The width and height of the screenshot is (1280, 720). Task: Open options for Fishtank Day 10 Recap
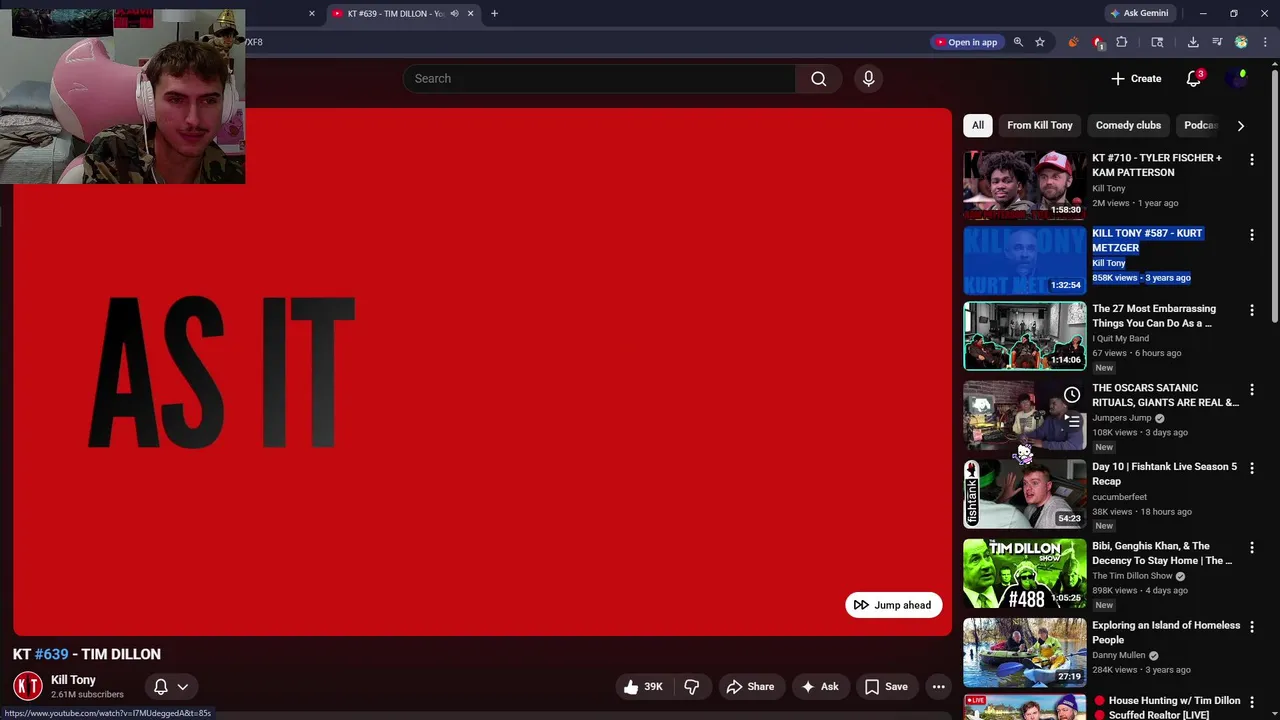point(1251,469)
